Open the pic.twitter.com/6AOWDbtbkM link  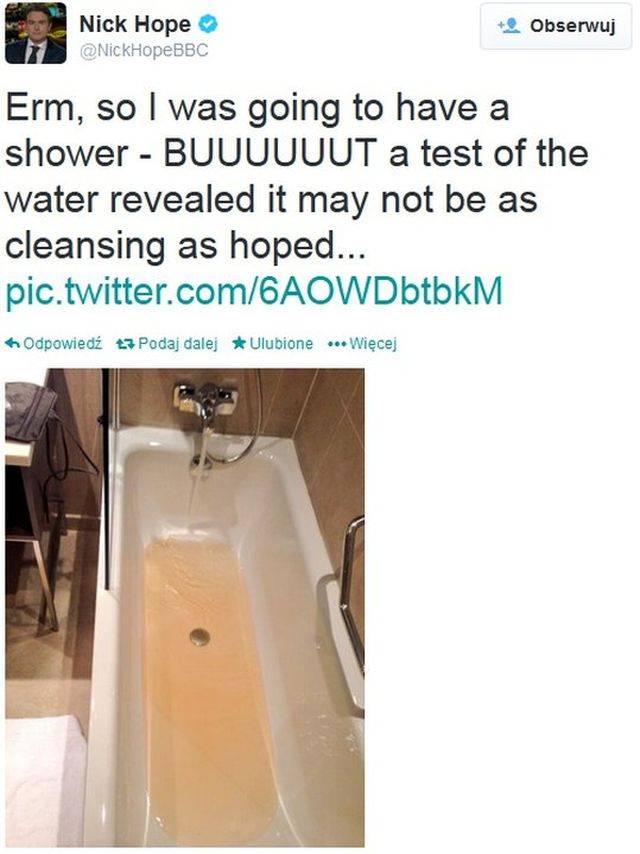[254, 291]
